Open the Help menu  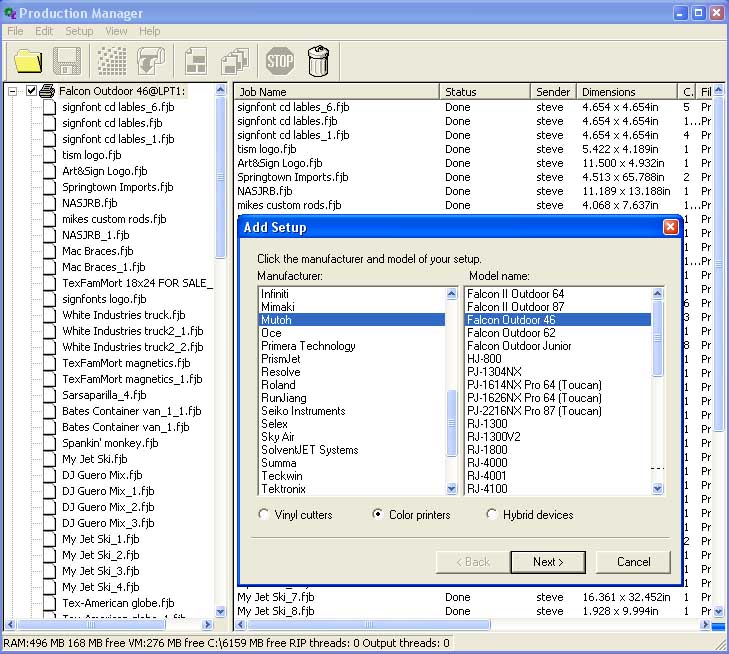click(x=150, y=31)
